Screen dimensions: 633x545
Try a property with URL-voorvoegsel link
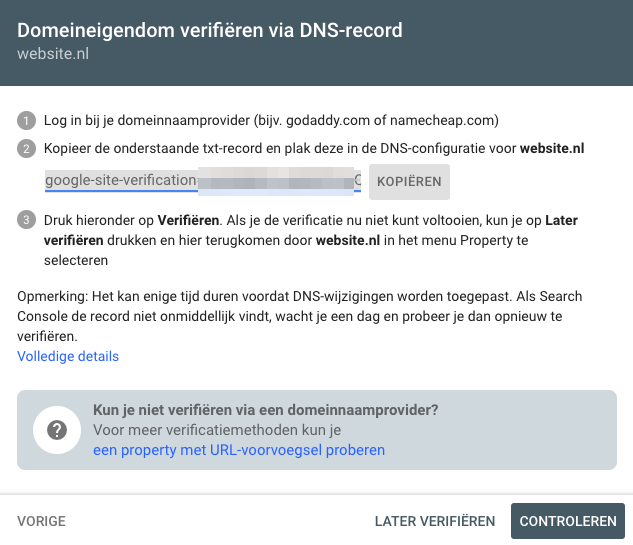pyautogui.click(x=239, y=450)
